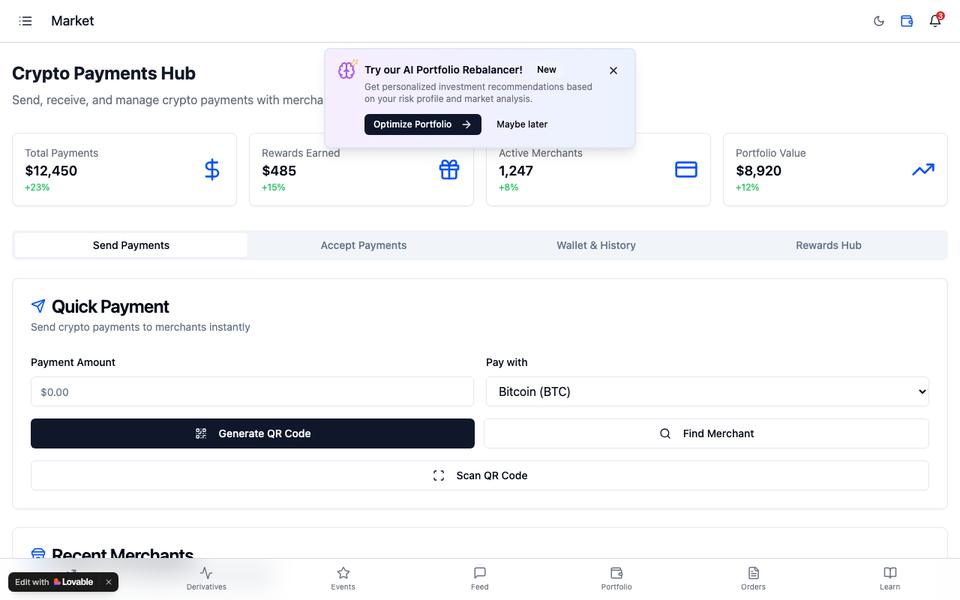Open the wallet icon in header
The height and width of the screenshot is (600, 960).
pyautogui.click(x=907, y=21)
